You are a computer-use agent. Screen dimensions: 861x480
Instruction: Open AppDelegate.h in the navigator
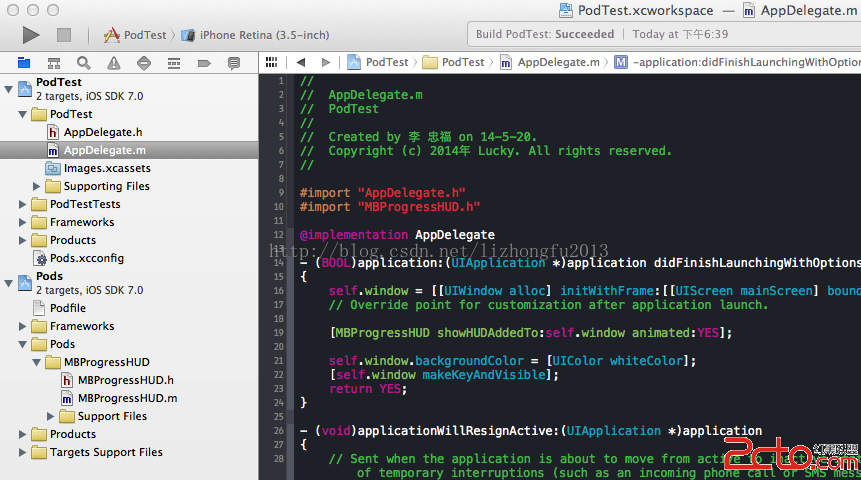(x=102, y=132)
